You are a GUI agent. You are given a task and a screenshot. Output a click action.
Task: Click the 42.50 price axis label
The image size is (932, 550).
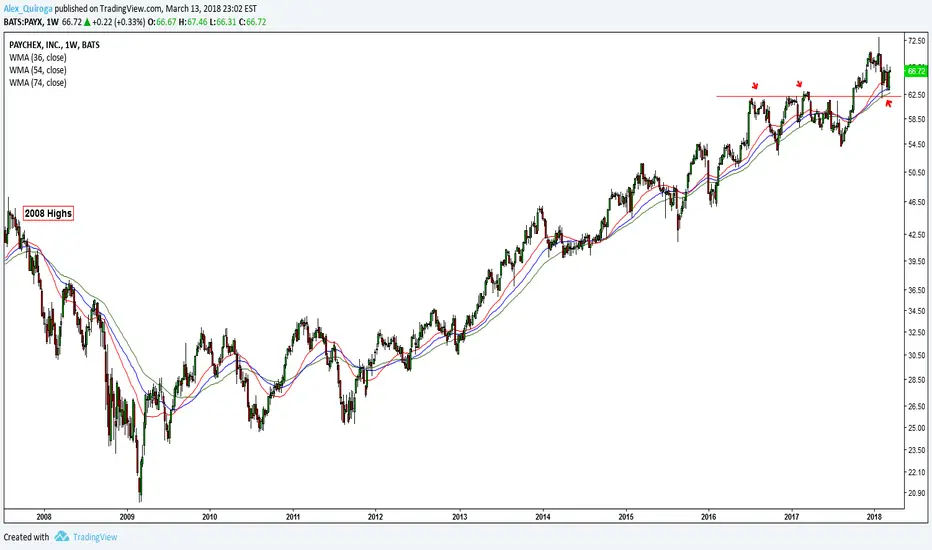point(917,235)
